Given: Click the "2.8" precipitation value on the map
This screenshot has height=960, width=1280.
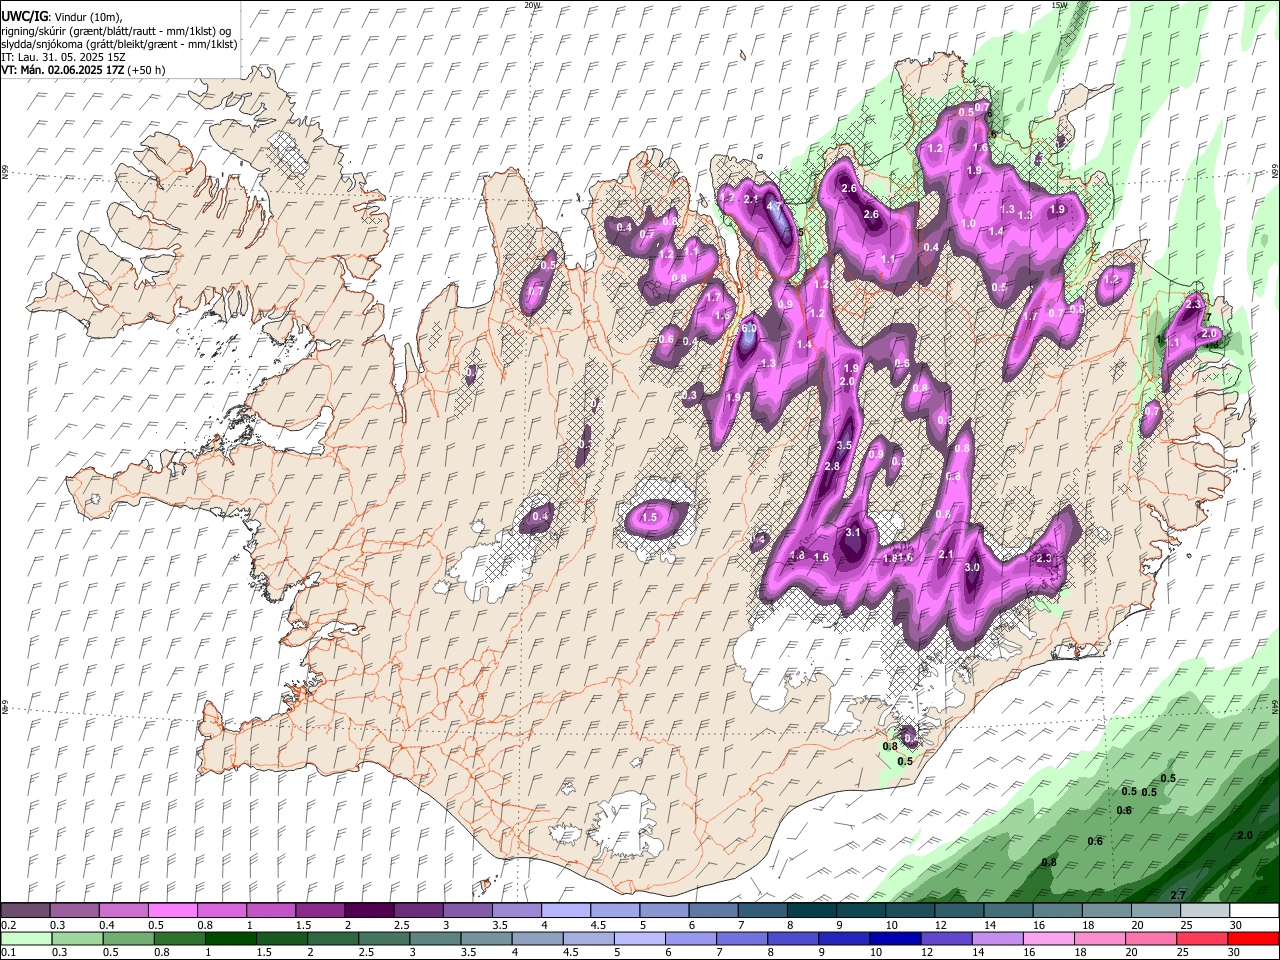Looking at the screenshot, I should [x=832, y=467].
